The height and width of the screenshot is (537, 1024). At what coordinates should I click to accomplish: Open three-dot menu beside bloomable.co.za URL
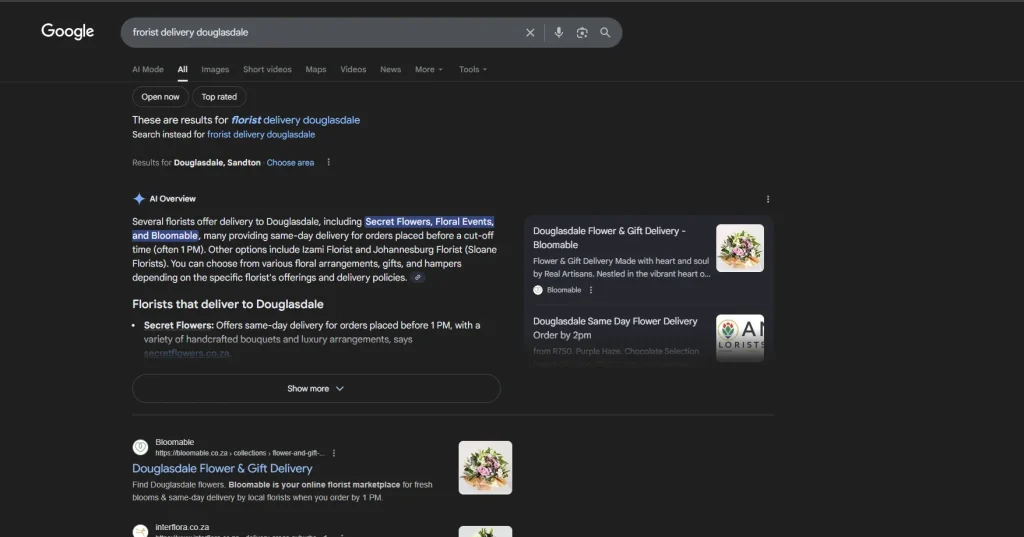click(334, 453)
